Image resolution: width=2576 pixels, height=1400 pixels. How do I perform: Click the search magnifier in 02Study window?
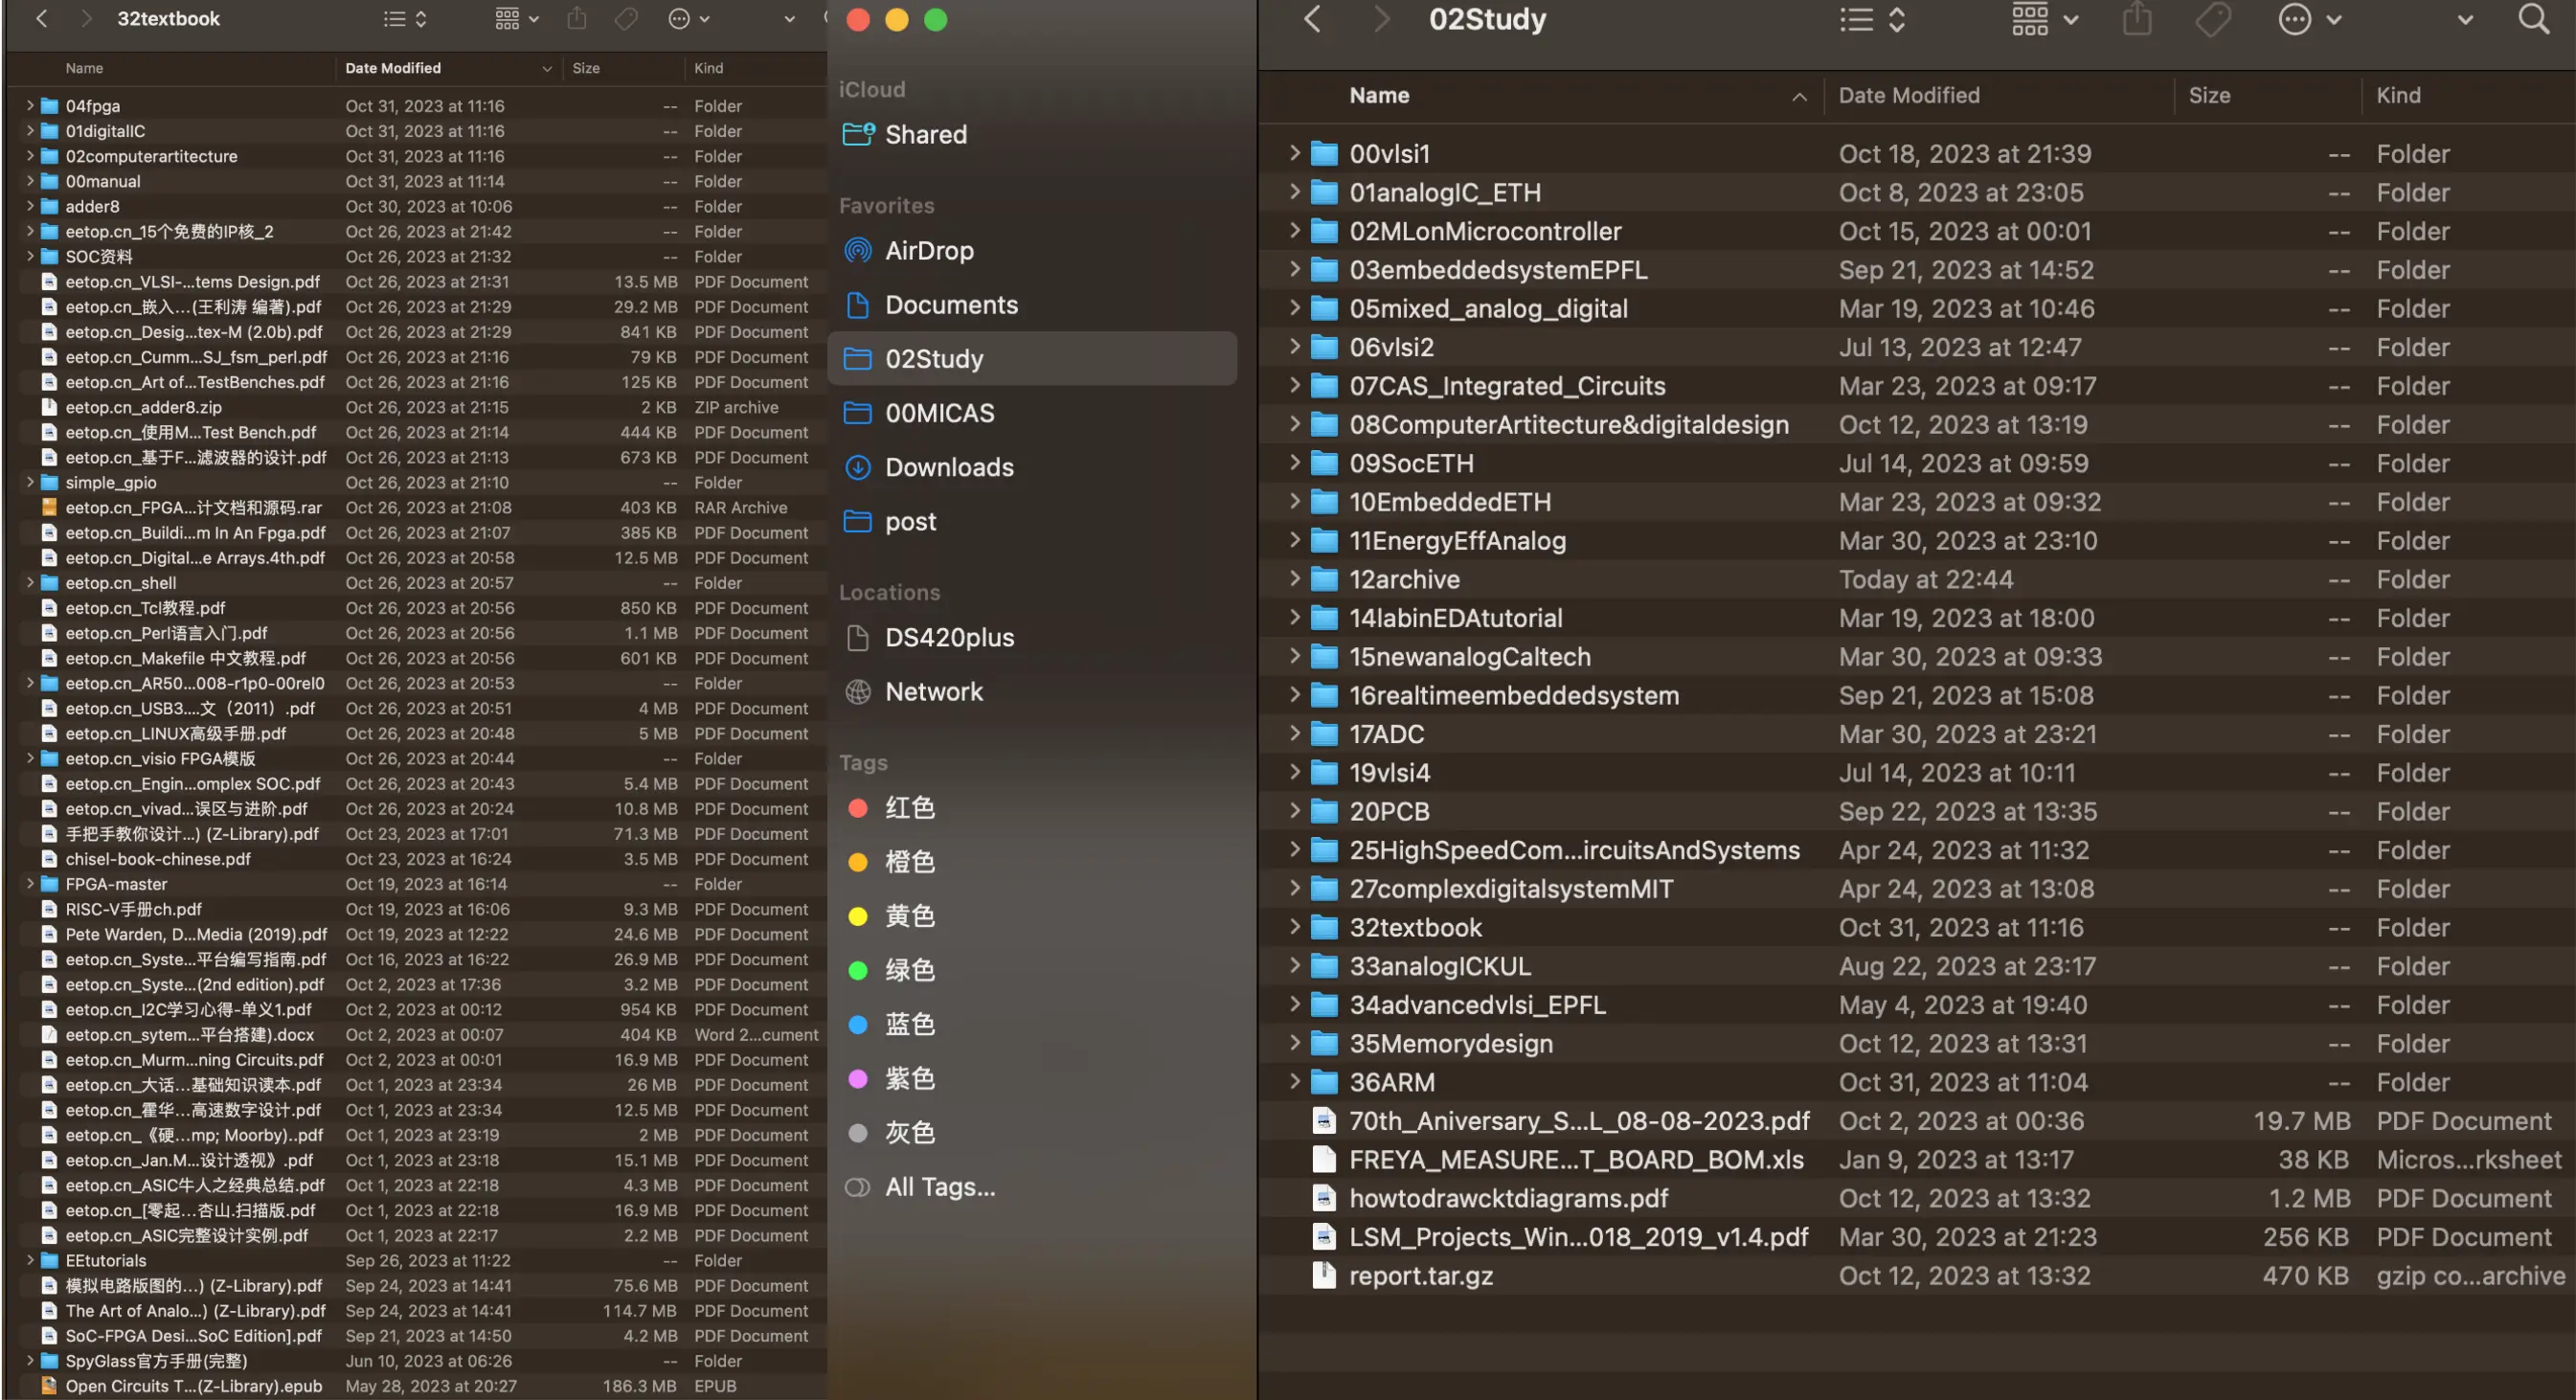(2532, 19)
